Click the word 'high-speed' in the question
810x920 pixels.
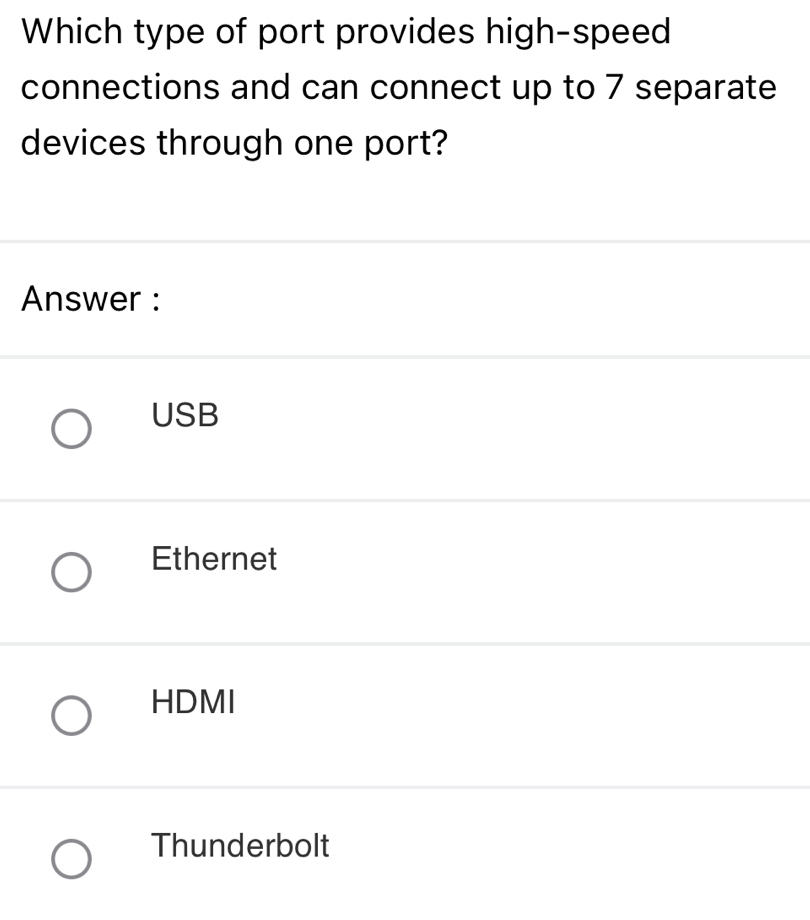(x=578, y=32)
